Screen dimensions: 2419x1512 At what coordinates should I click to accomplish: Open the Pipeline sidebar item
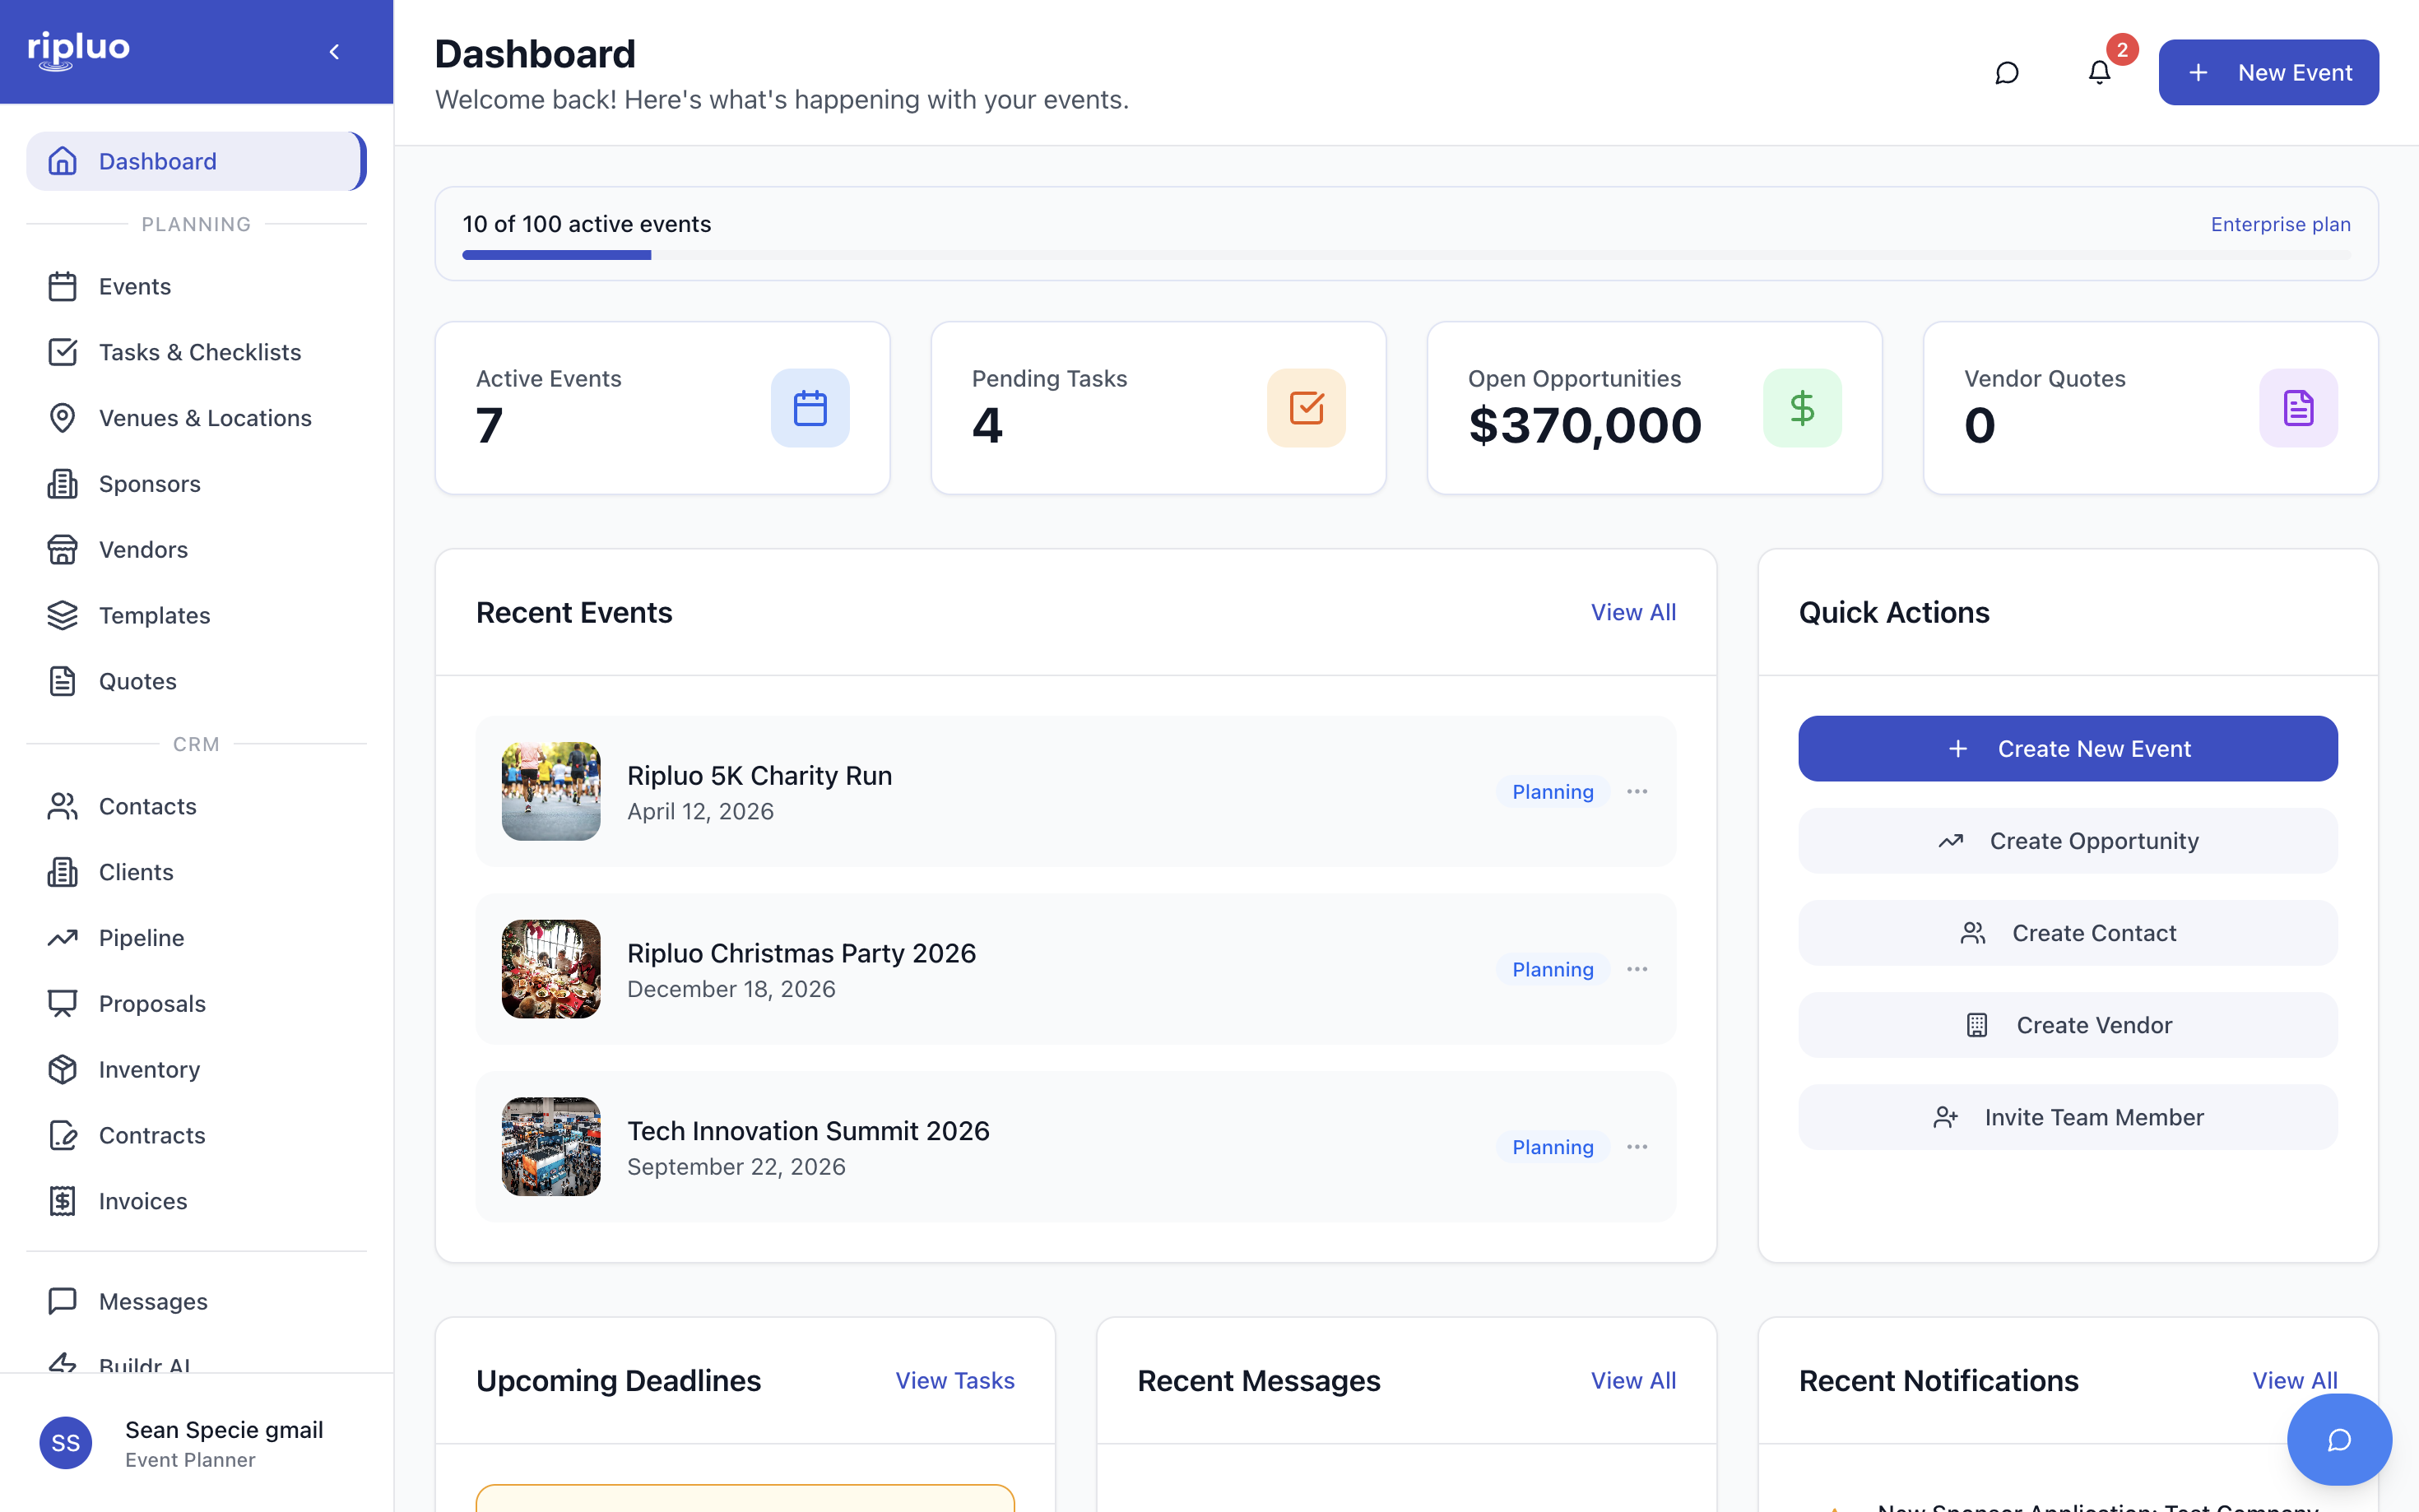coord(141,937)
